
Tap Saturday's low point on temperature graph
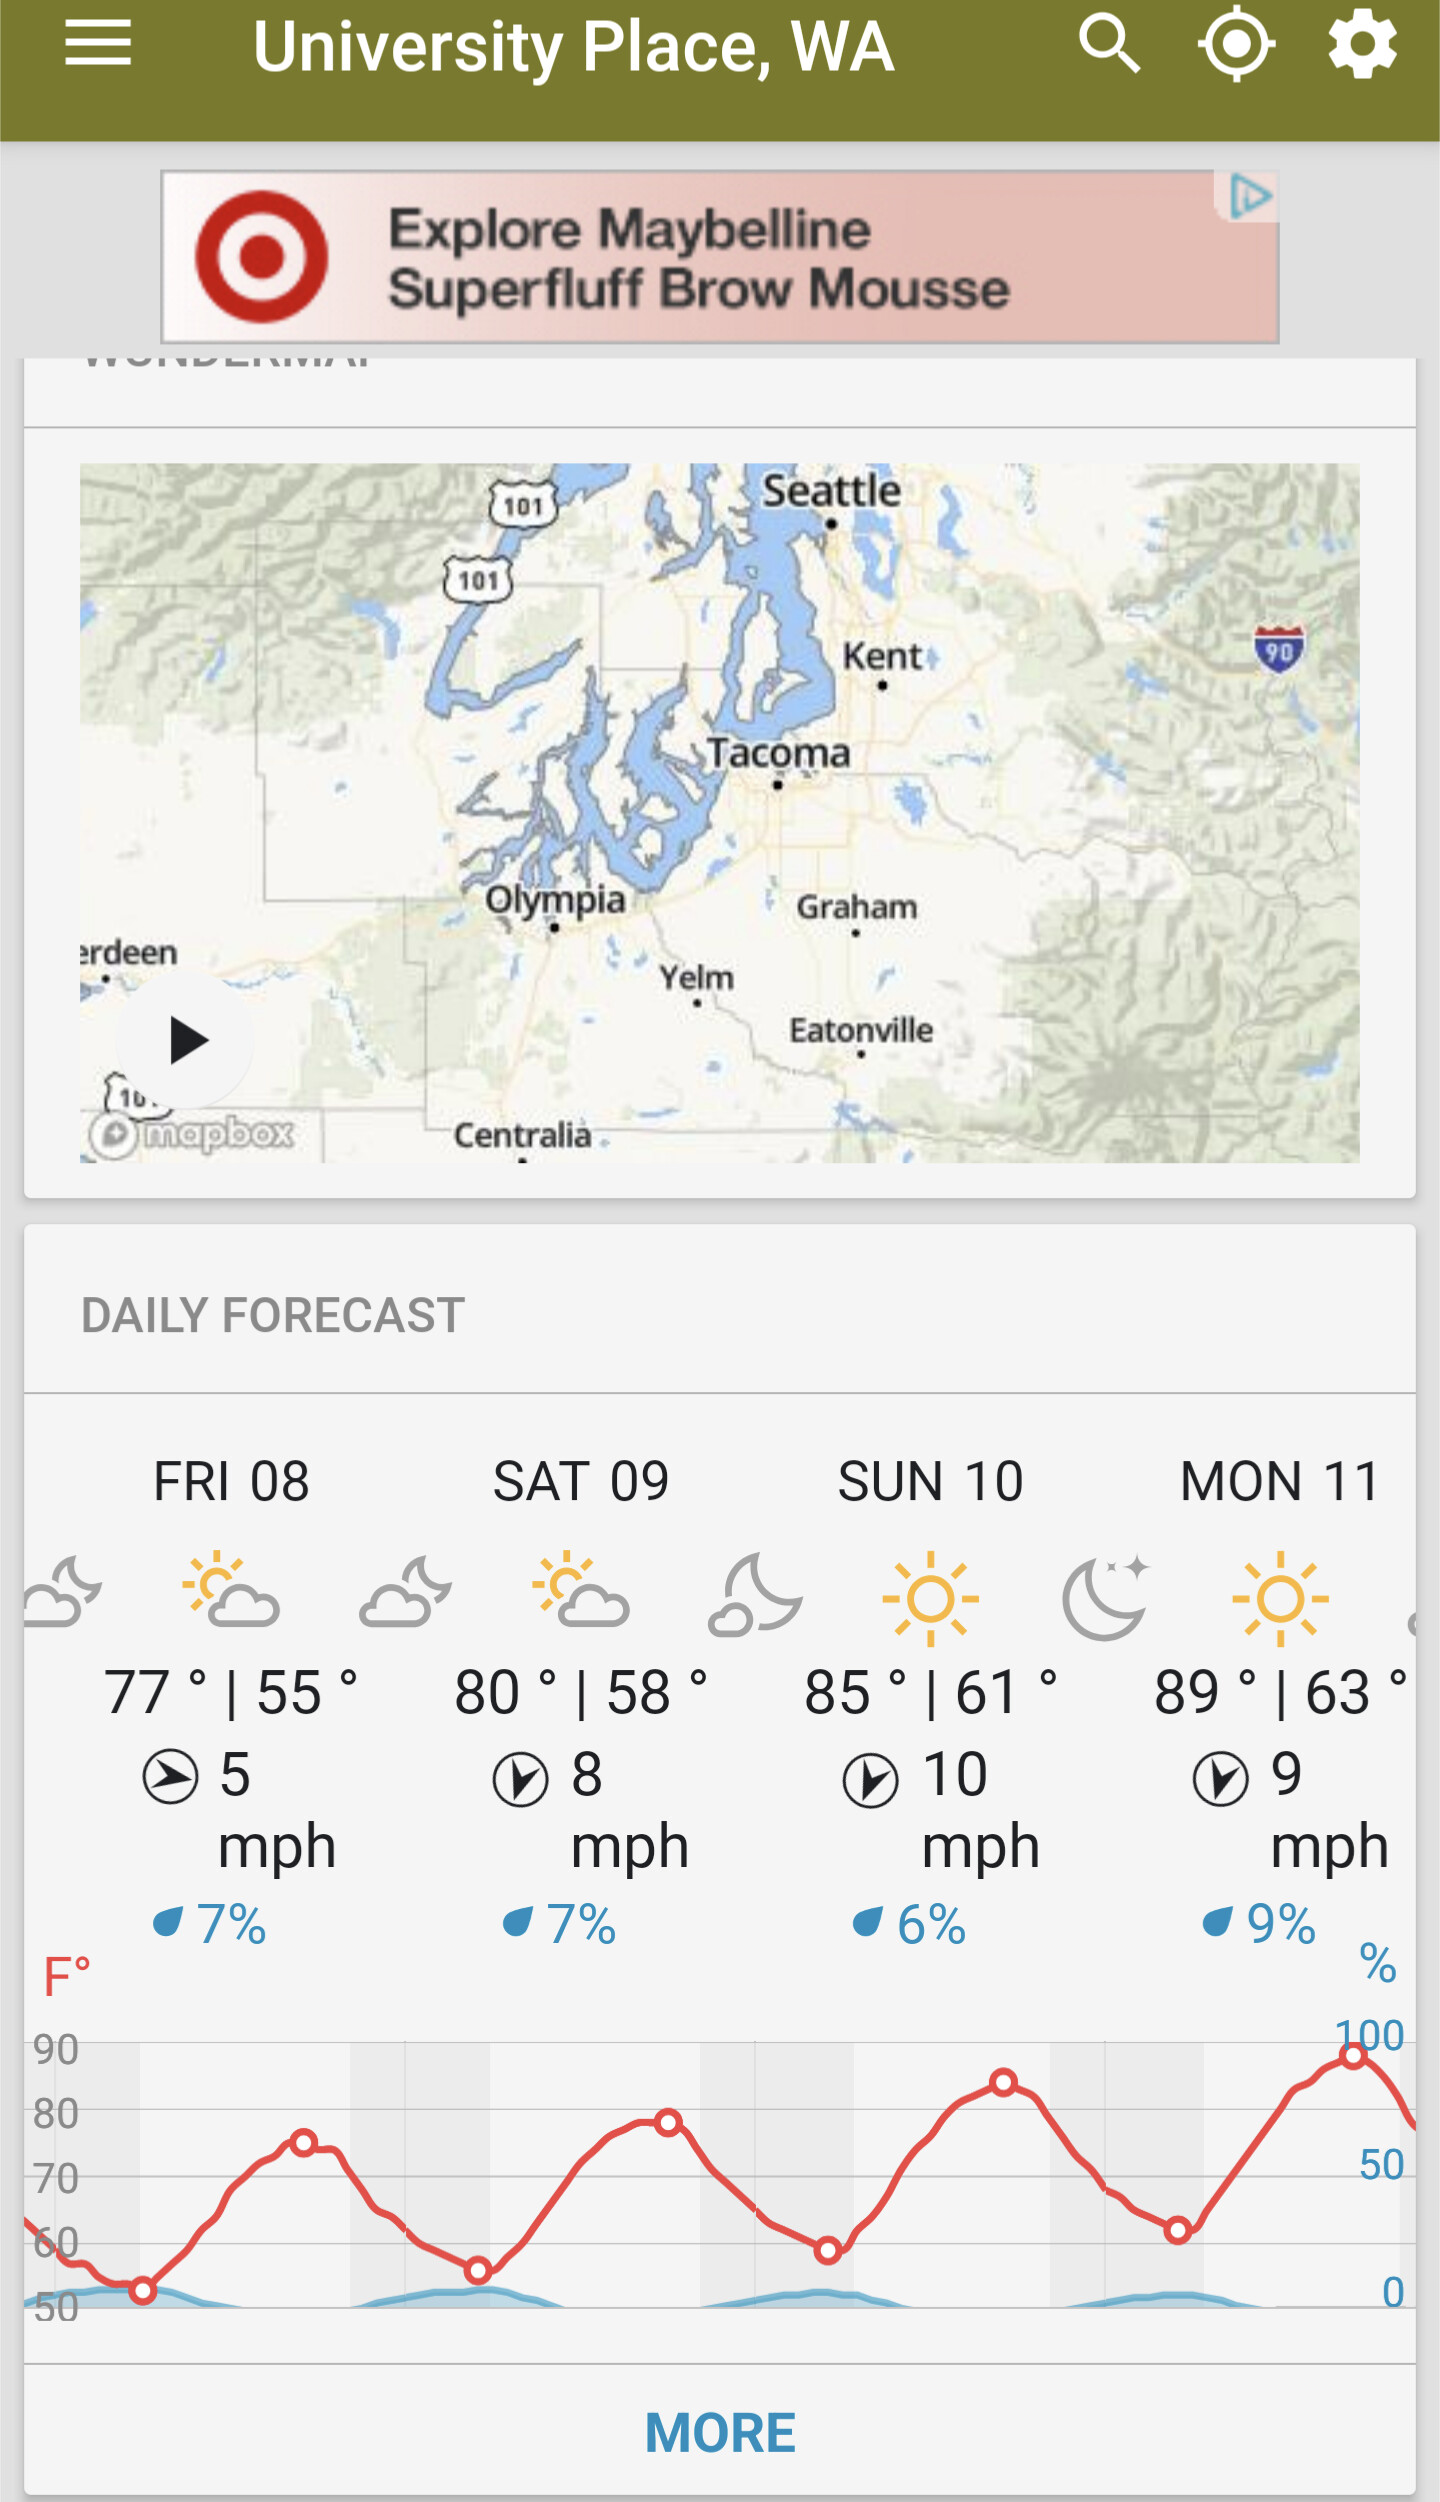pos(478,2270)
